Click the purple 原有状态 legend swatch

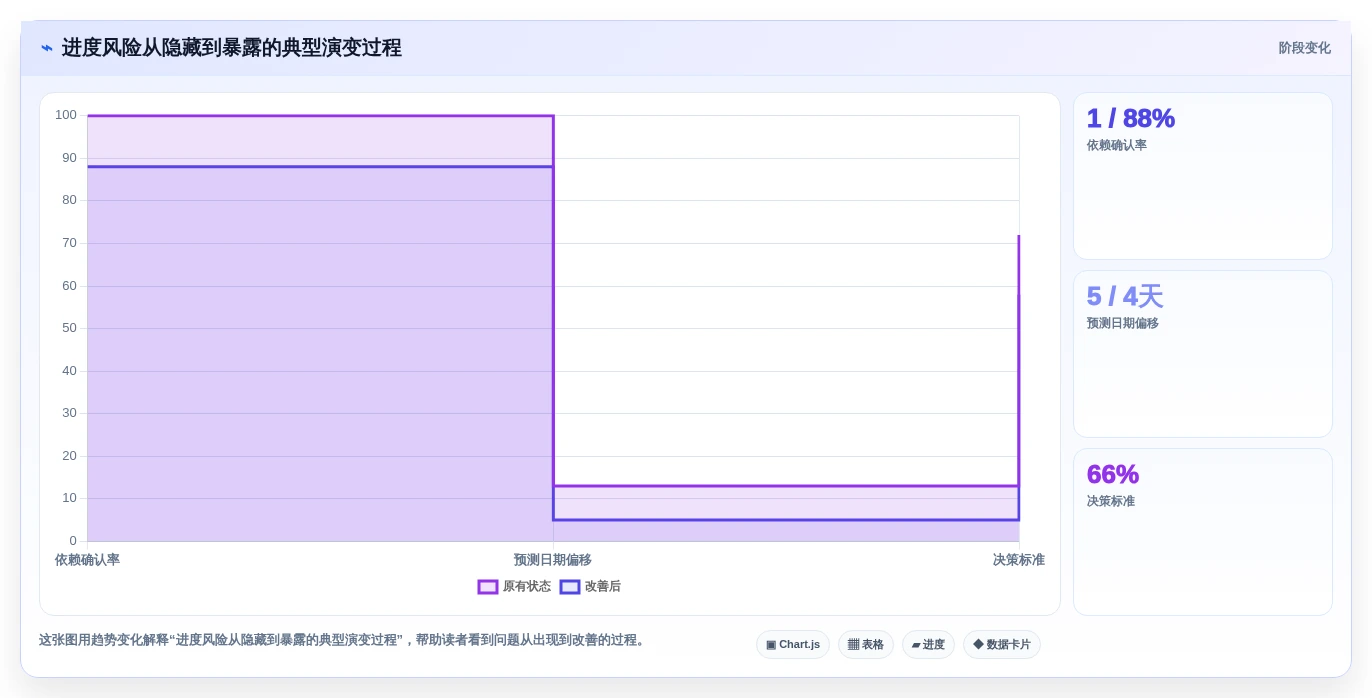(488, 587)
